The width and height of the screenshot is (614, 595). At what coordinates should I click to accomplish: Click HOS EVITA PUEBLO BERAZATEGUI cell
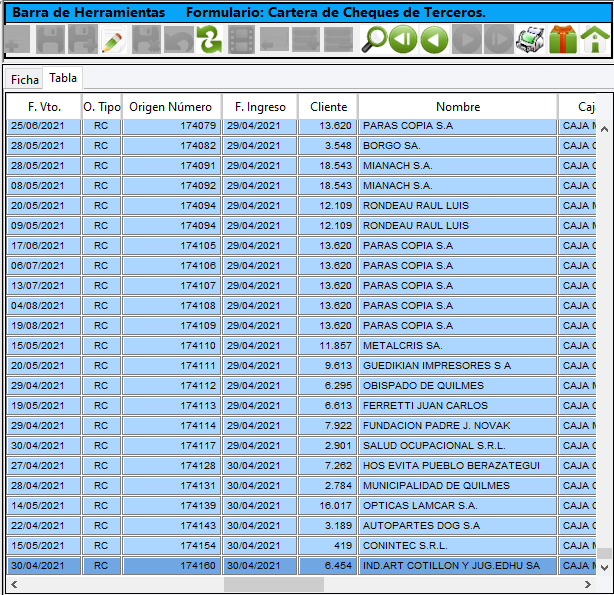click(x=457, y=466)
